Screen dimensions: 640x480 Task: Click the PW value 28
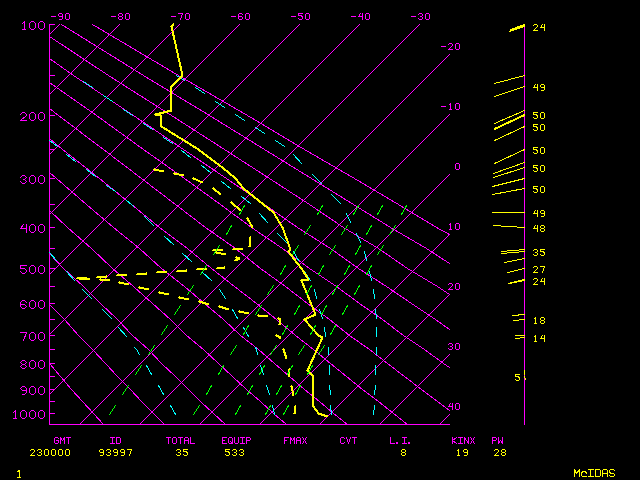click(499, 453)
